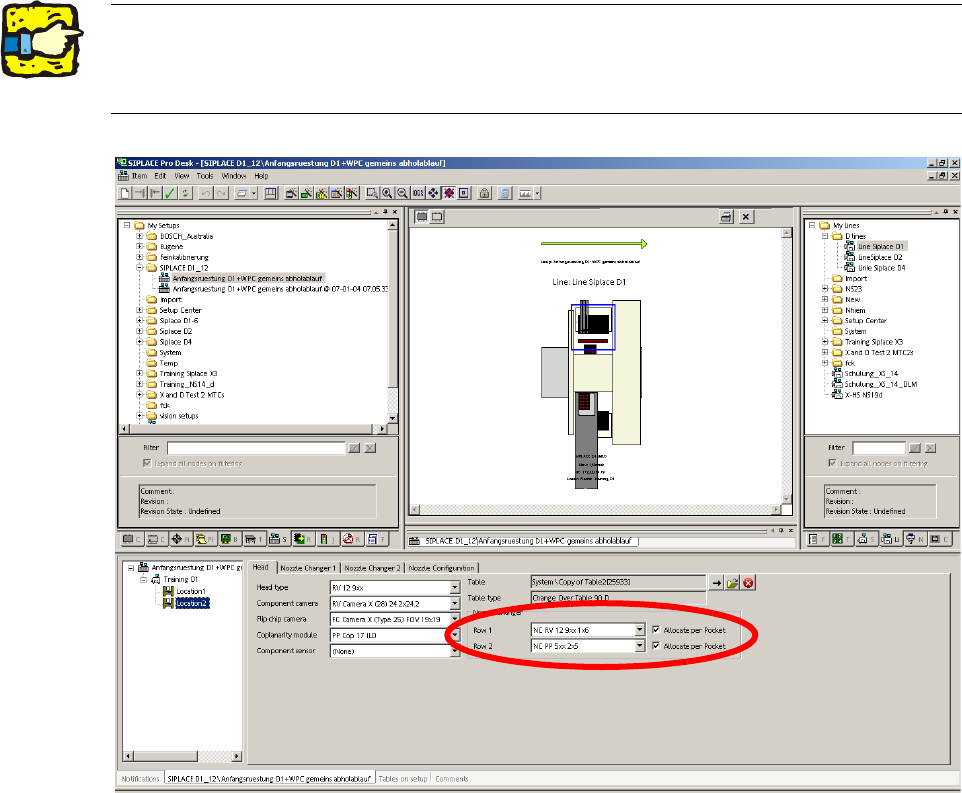
Task: Click the Filter input field in right panel
Action: pyautogui.click(x=879, y=448)
